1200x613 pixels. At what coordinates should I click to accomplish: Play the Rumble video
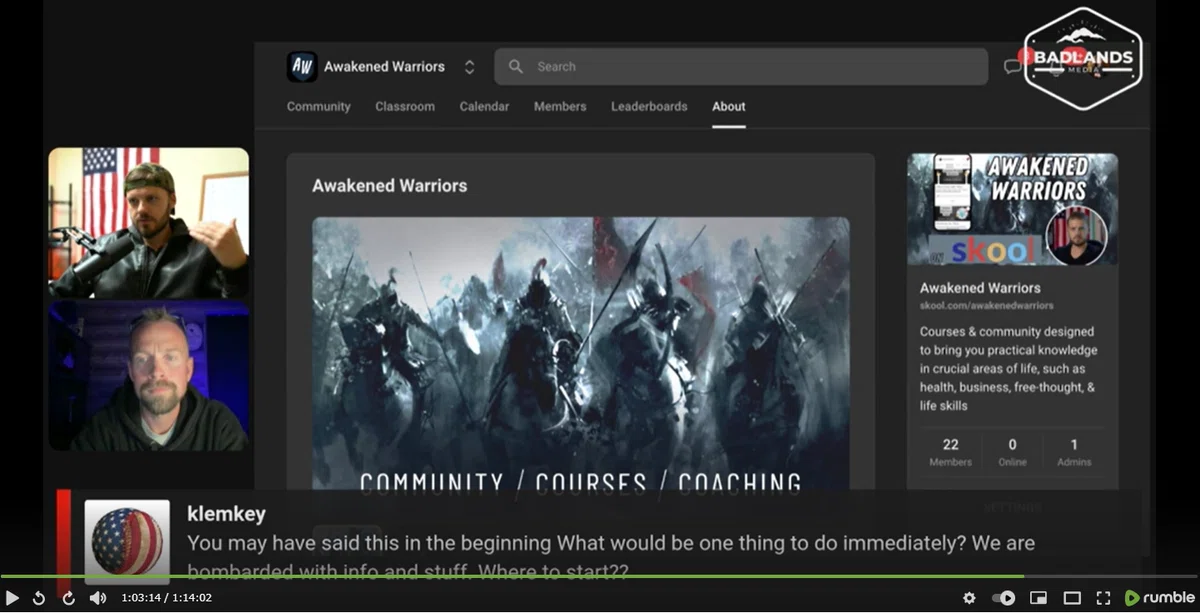pyautogui.click(x=12, y=598)
